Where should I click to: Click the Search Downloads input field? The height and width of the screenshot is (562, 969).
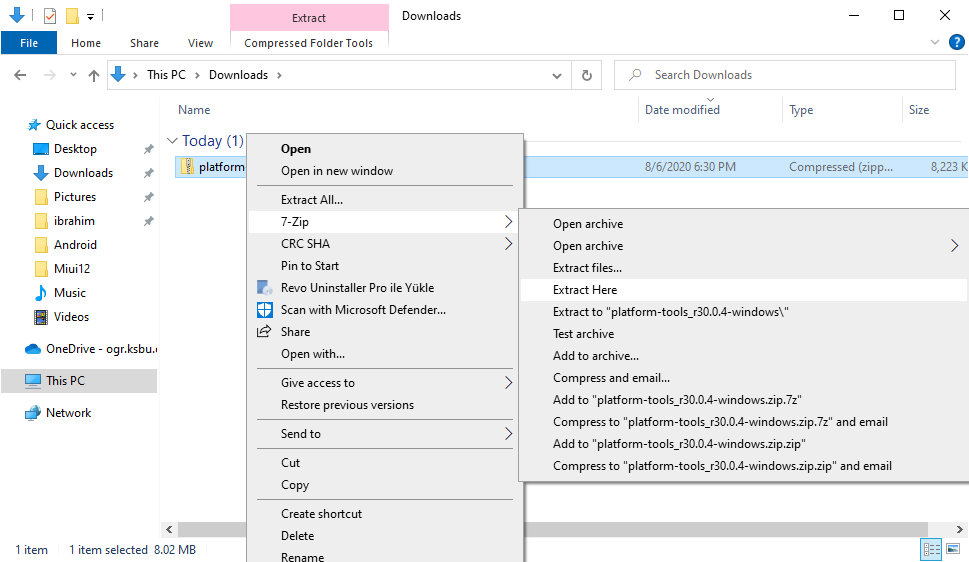point(784,75)
